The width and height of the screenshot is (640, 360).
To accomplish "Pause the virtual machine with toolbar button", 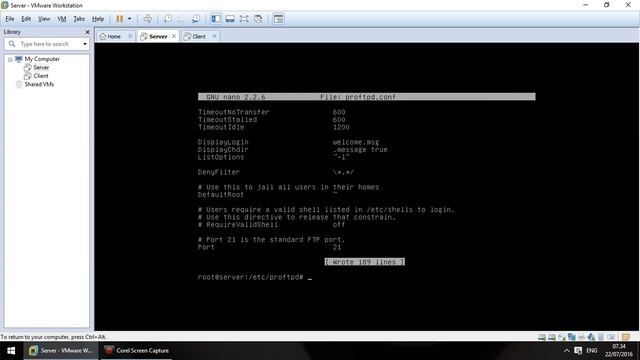I will click(120, 19).
